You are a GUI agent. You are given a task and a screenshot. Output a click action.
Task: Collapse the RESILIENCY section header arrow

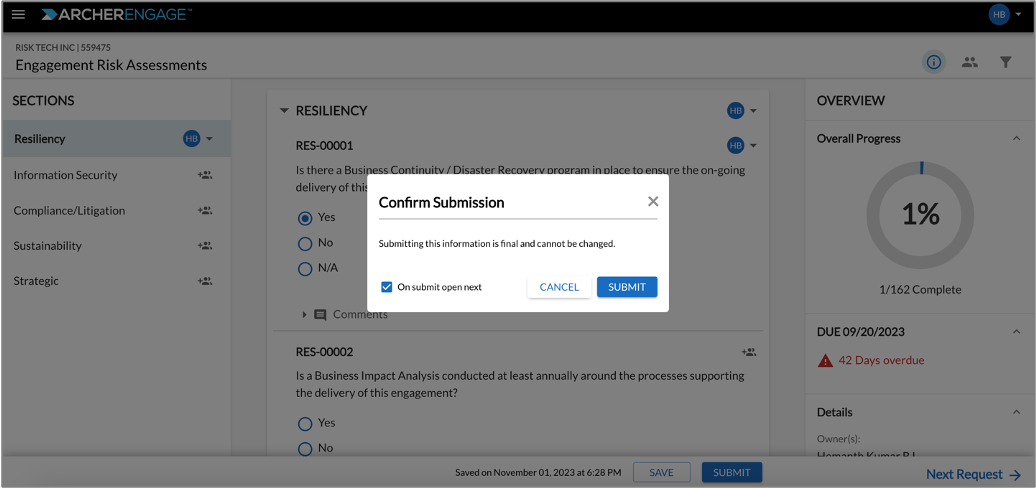(284, 111)
